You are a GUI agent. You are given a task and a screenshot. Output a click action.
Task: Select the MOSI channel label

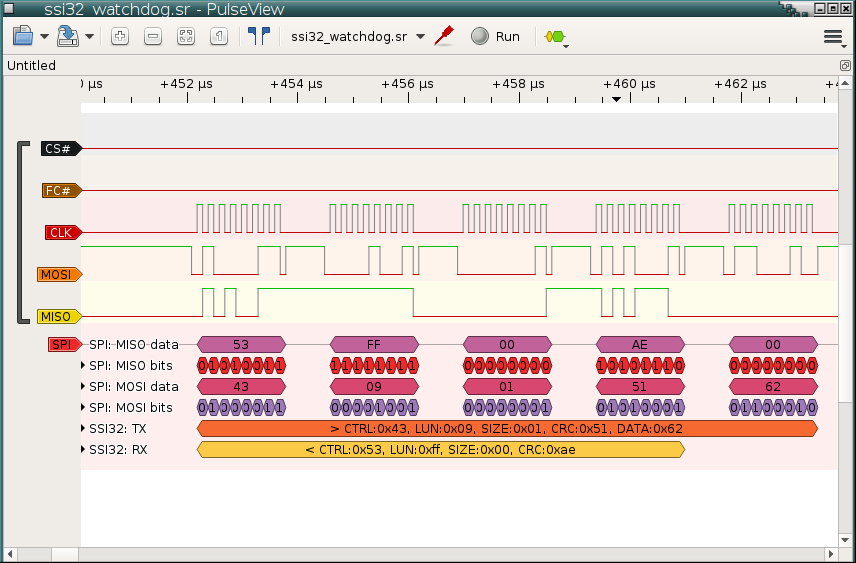60,275
